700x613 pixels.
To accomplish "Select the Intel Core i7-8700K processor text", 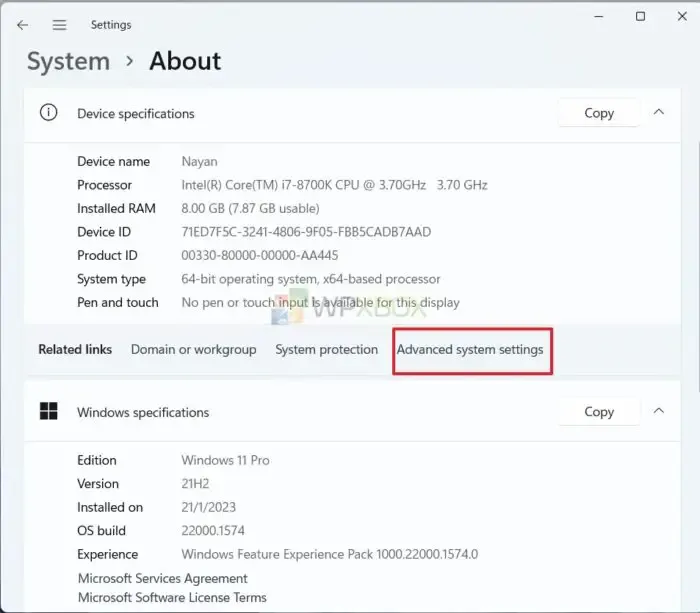I will (x=334, y=185).
